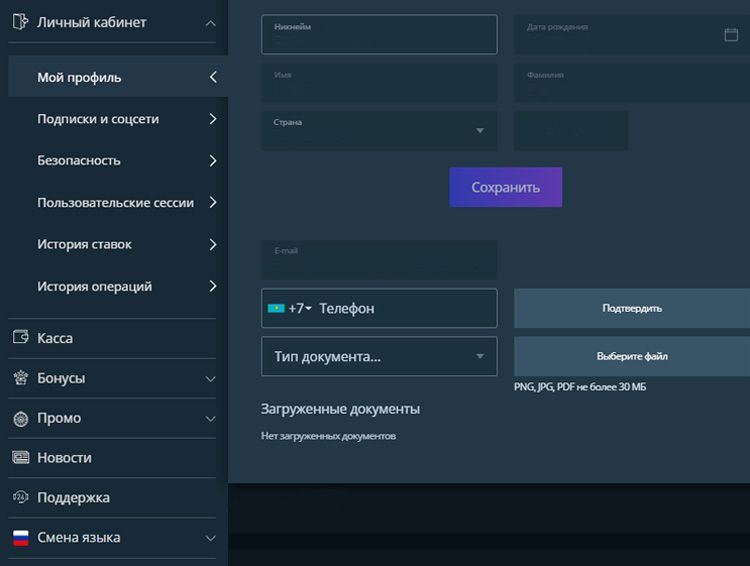Screen dimensions: 750x566
Task: Click the Новости newspaper icon
Action: 20,457
